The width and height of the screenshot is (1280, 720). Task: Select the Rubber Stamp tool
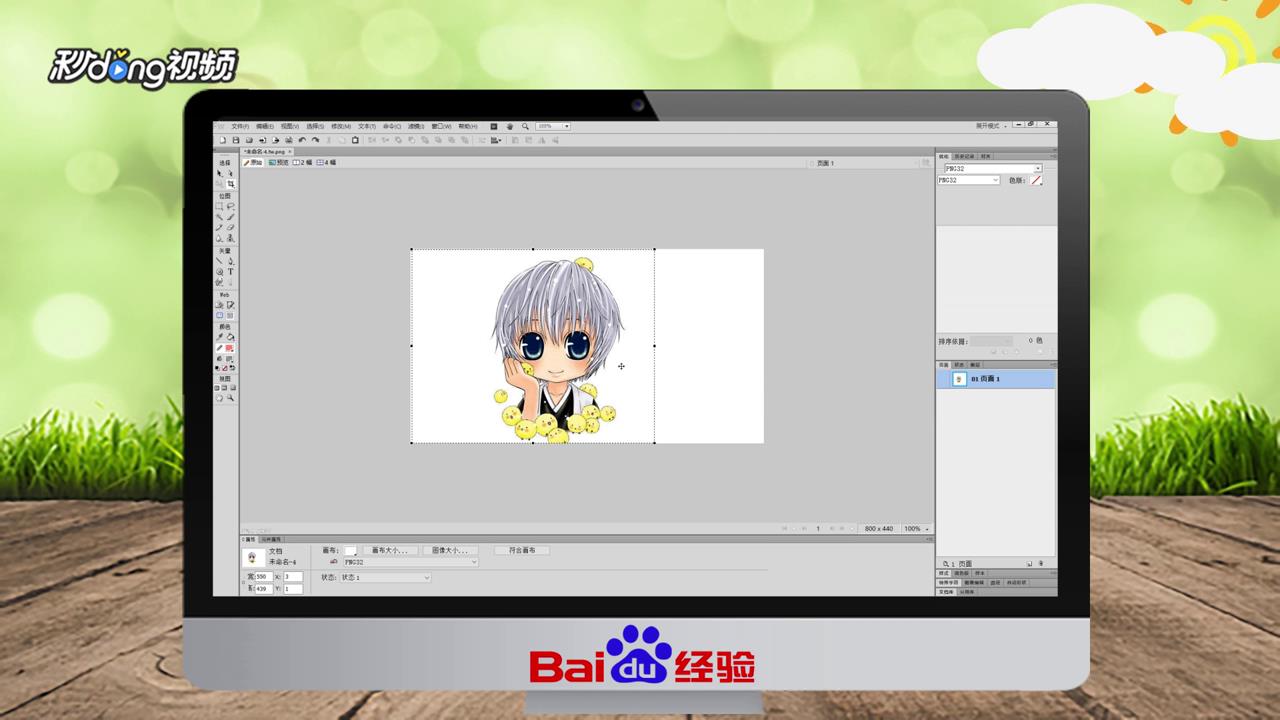pyautogui.click(x=230, y=239)
